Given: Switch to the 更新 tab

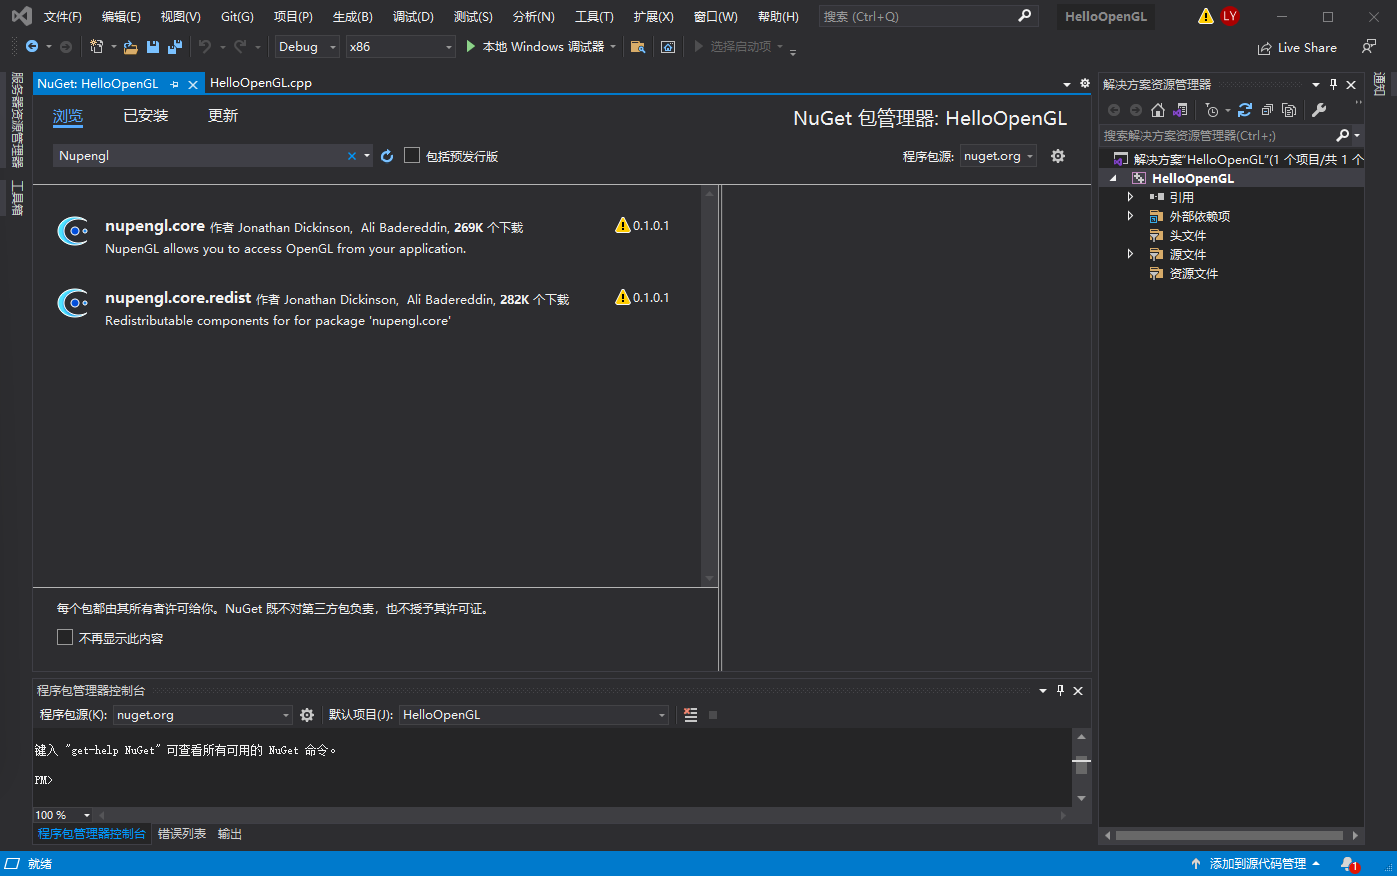Looking at the screenshot, I should (223, 116).
